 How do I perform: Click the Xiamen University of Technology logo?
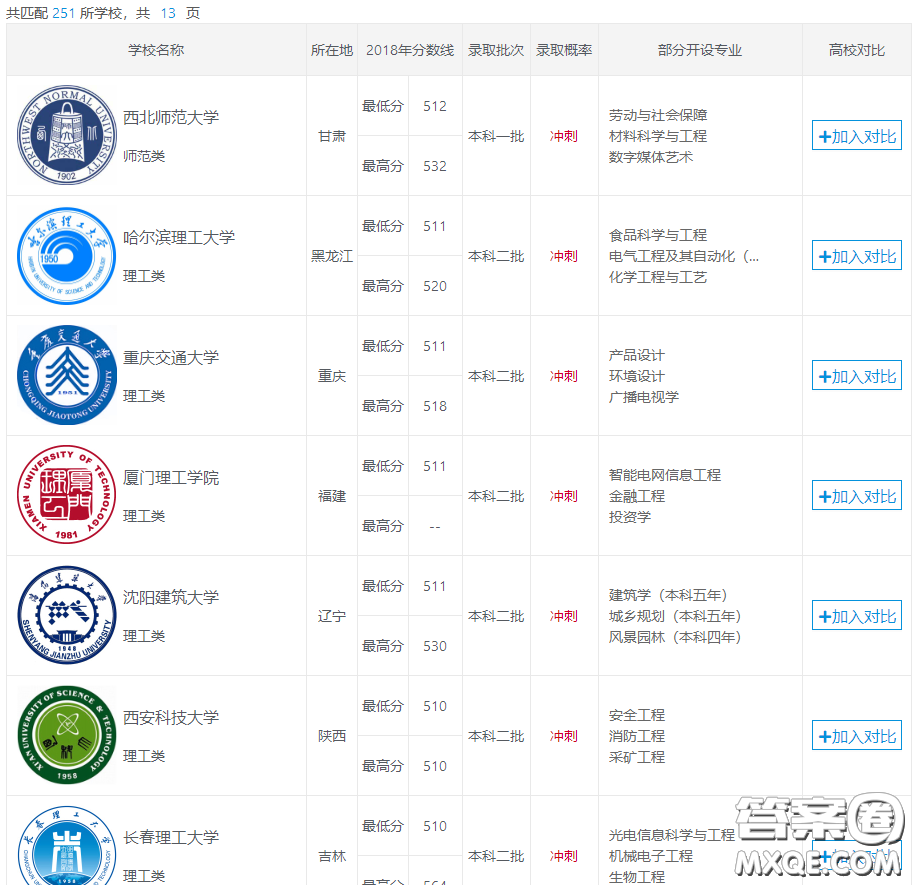tap(66, 495)
